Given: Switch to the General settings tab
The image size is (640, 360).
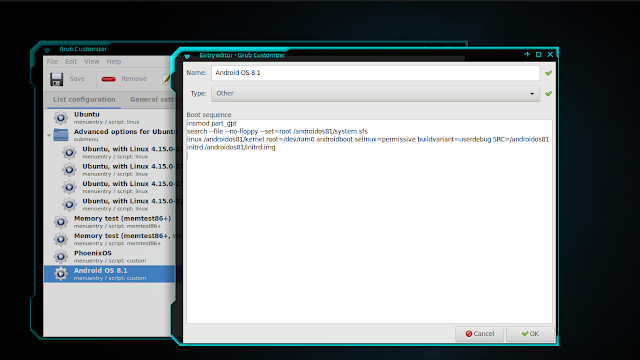Looking at the screenshot, I should pyautogui.click(x=152, y=100).
